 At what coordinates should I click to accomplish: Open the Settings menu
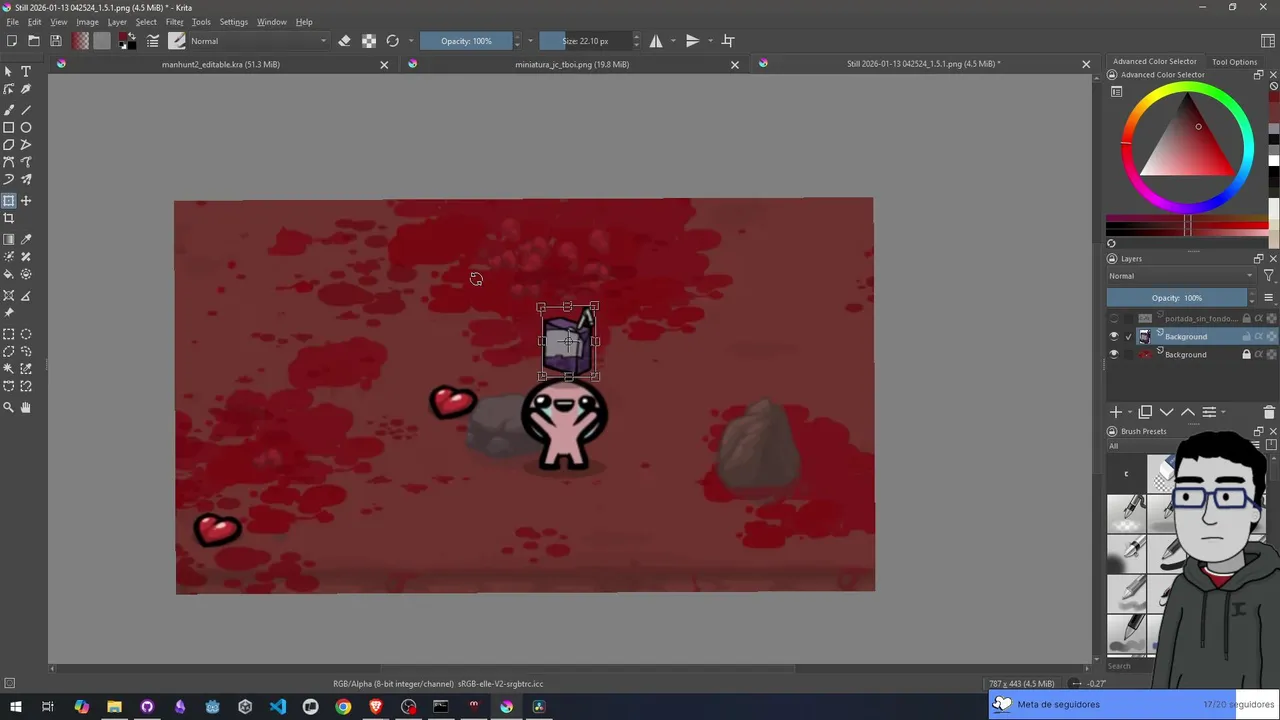click(233, 22)
